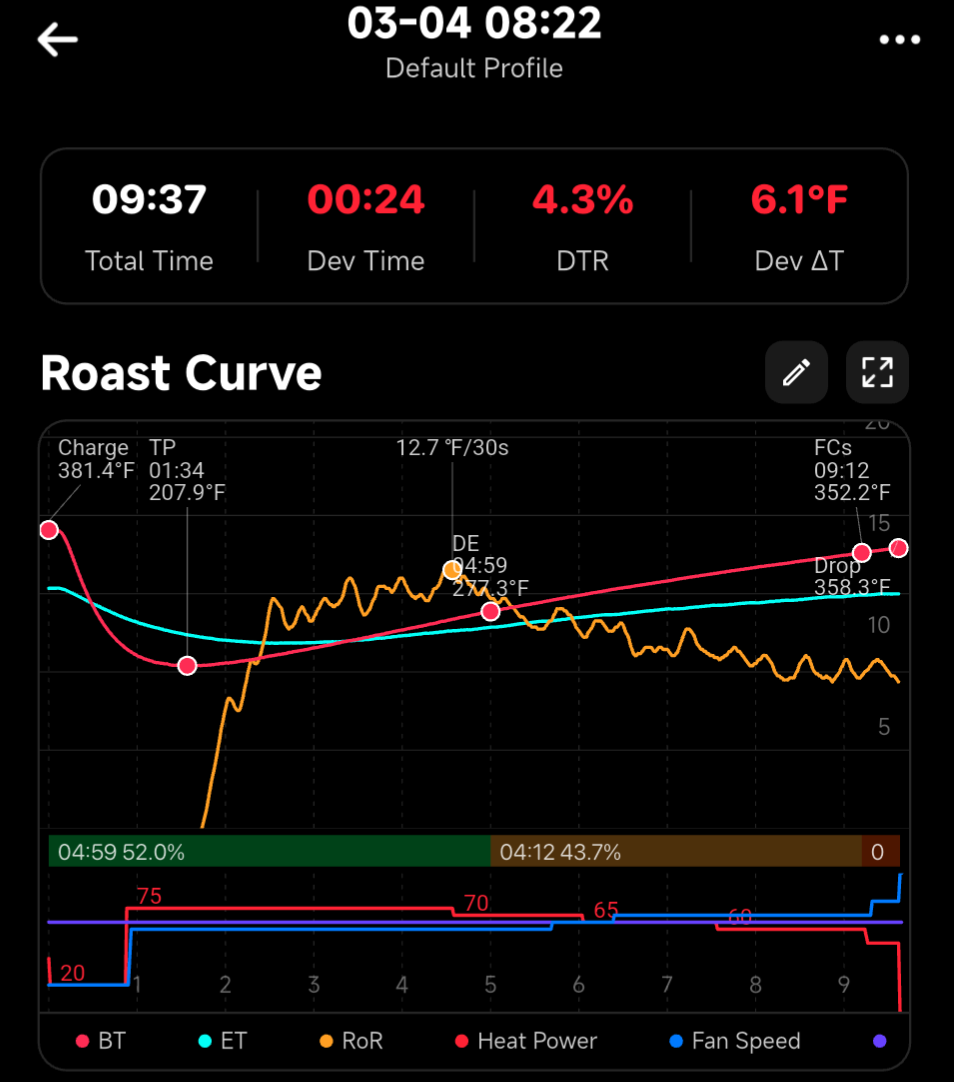Open the Dev Time statistic
The height and width of the screenshot is (1082, 954).
click(x=365, y=225)
